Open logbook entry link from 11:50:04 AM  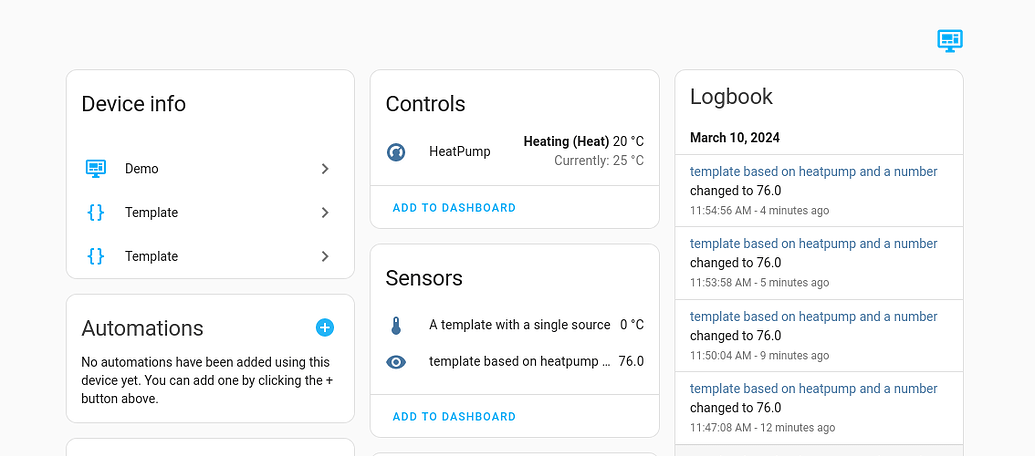[813, 317]
